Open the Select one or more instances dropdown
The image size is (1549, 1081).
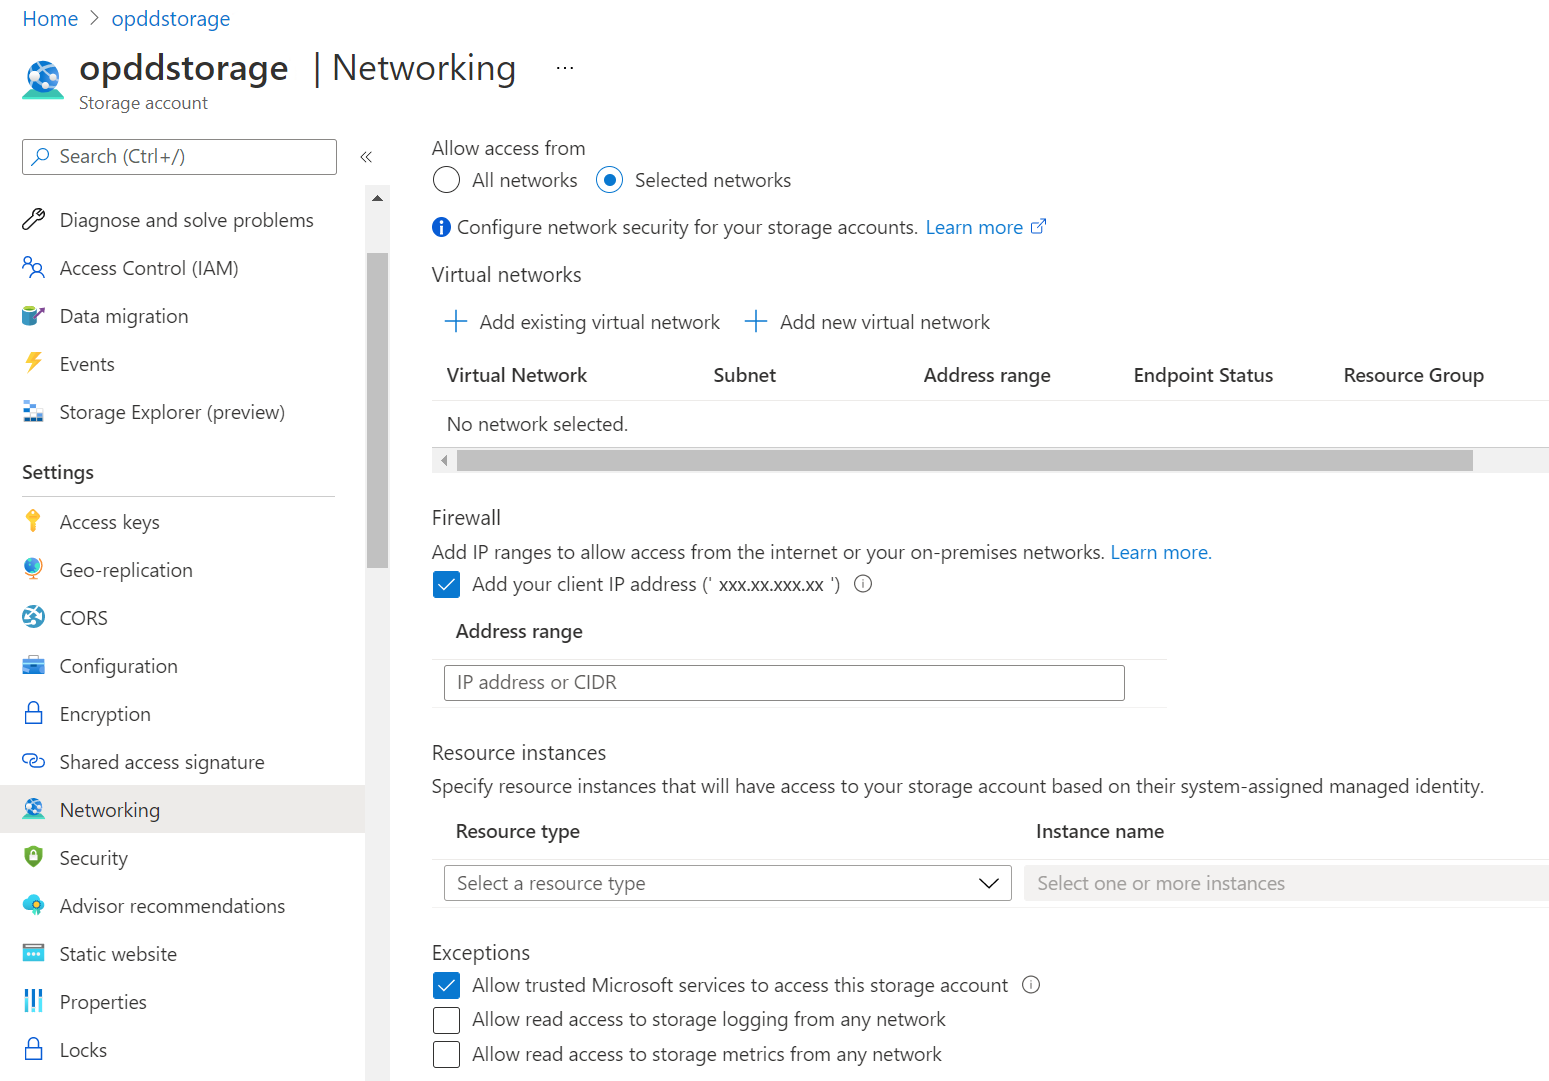tap(1286, 883)
